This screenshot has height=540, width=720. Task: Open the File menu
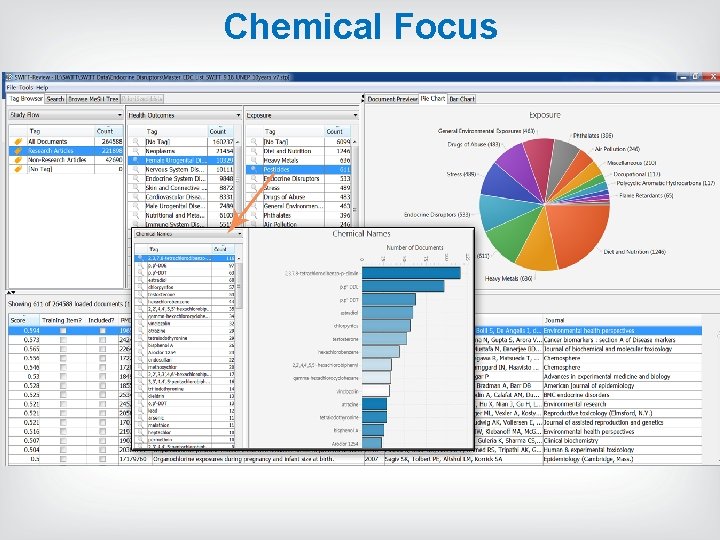click(x=11, y=87)
